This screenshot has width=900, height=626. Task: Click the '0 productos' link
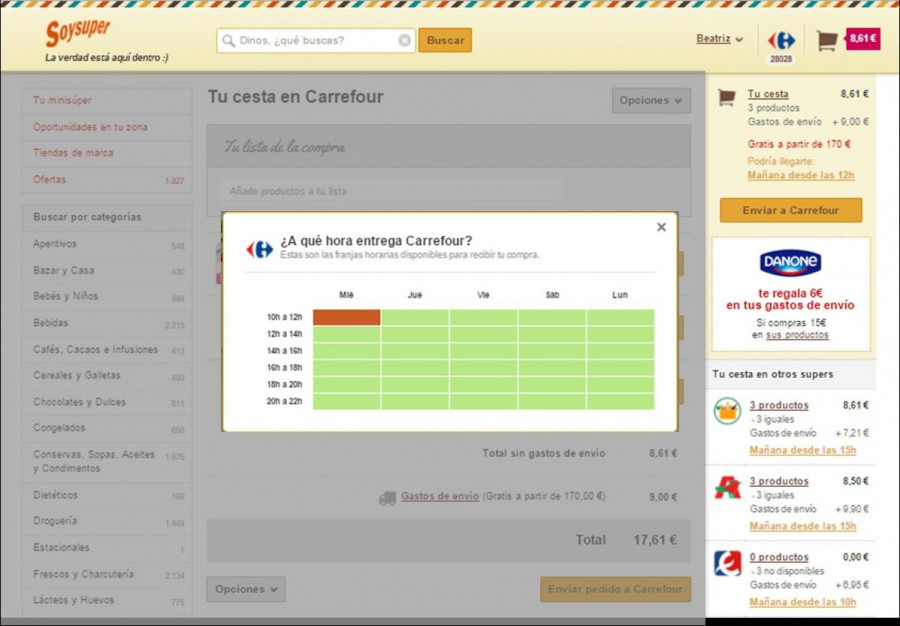tap(779, 557)
